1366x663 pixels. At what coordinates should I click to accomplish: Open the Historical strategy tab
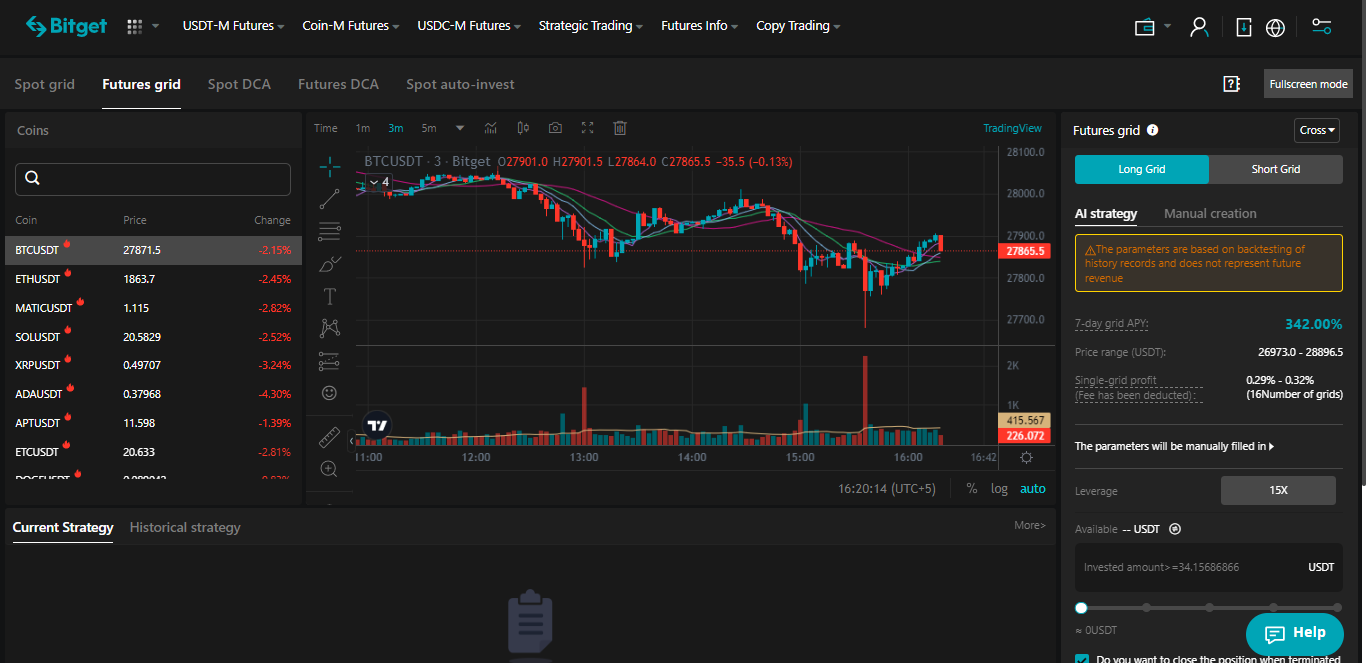pos(185,527)
